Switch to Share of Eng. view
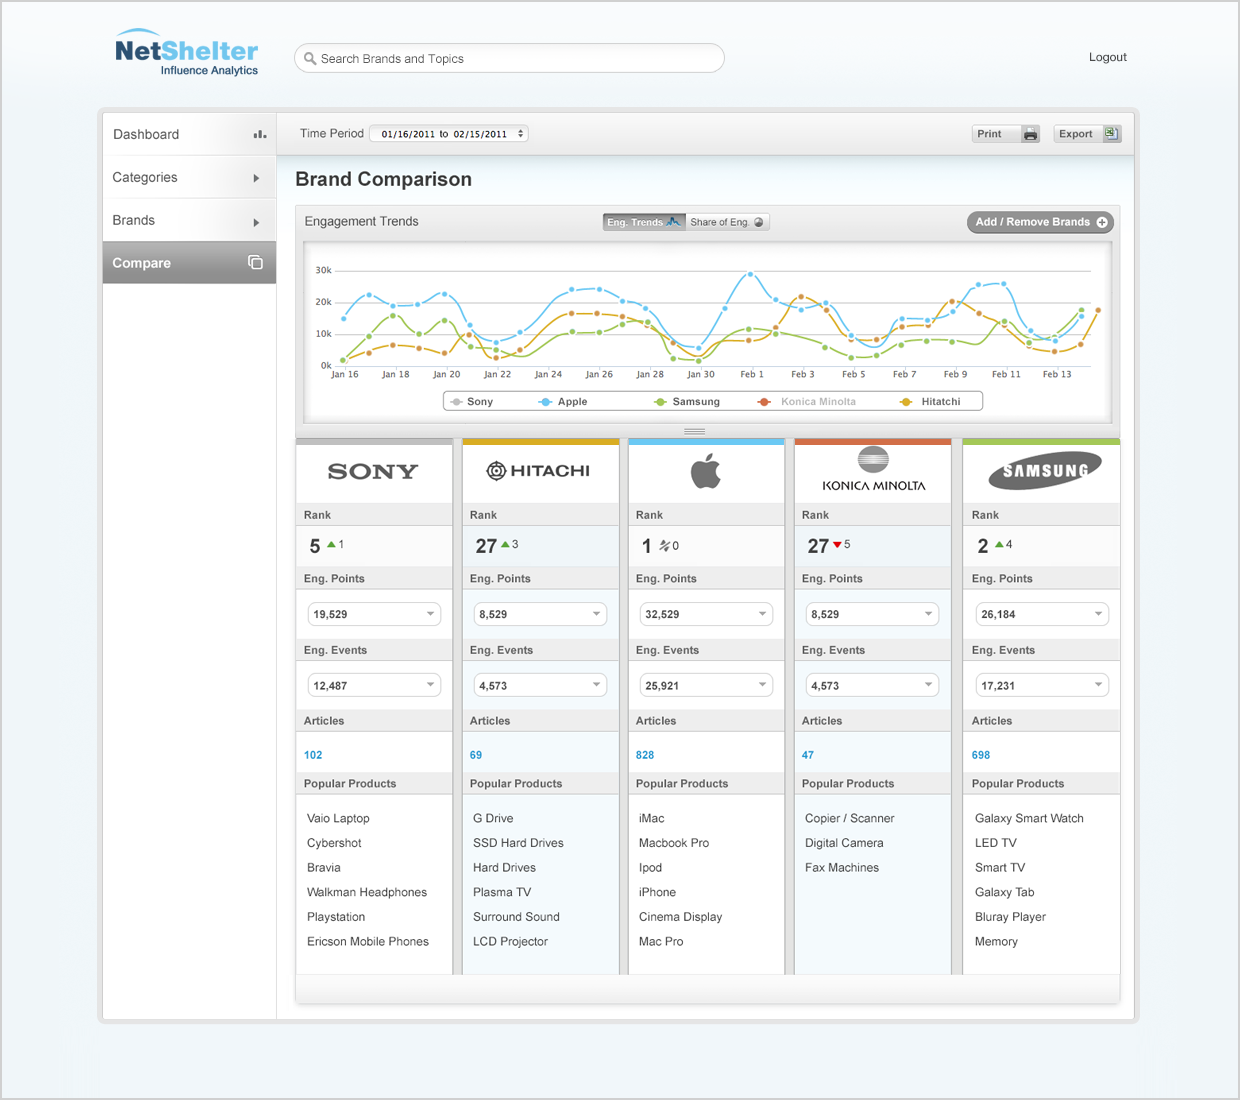This screenshot has height=1100, width=1240. 727,222
